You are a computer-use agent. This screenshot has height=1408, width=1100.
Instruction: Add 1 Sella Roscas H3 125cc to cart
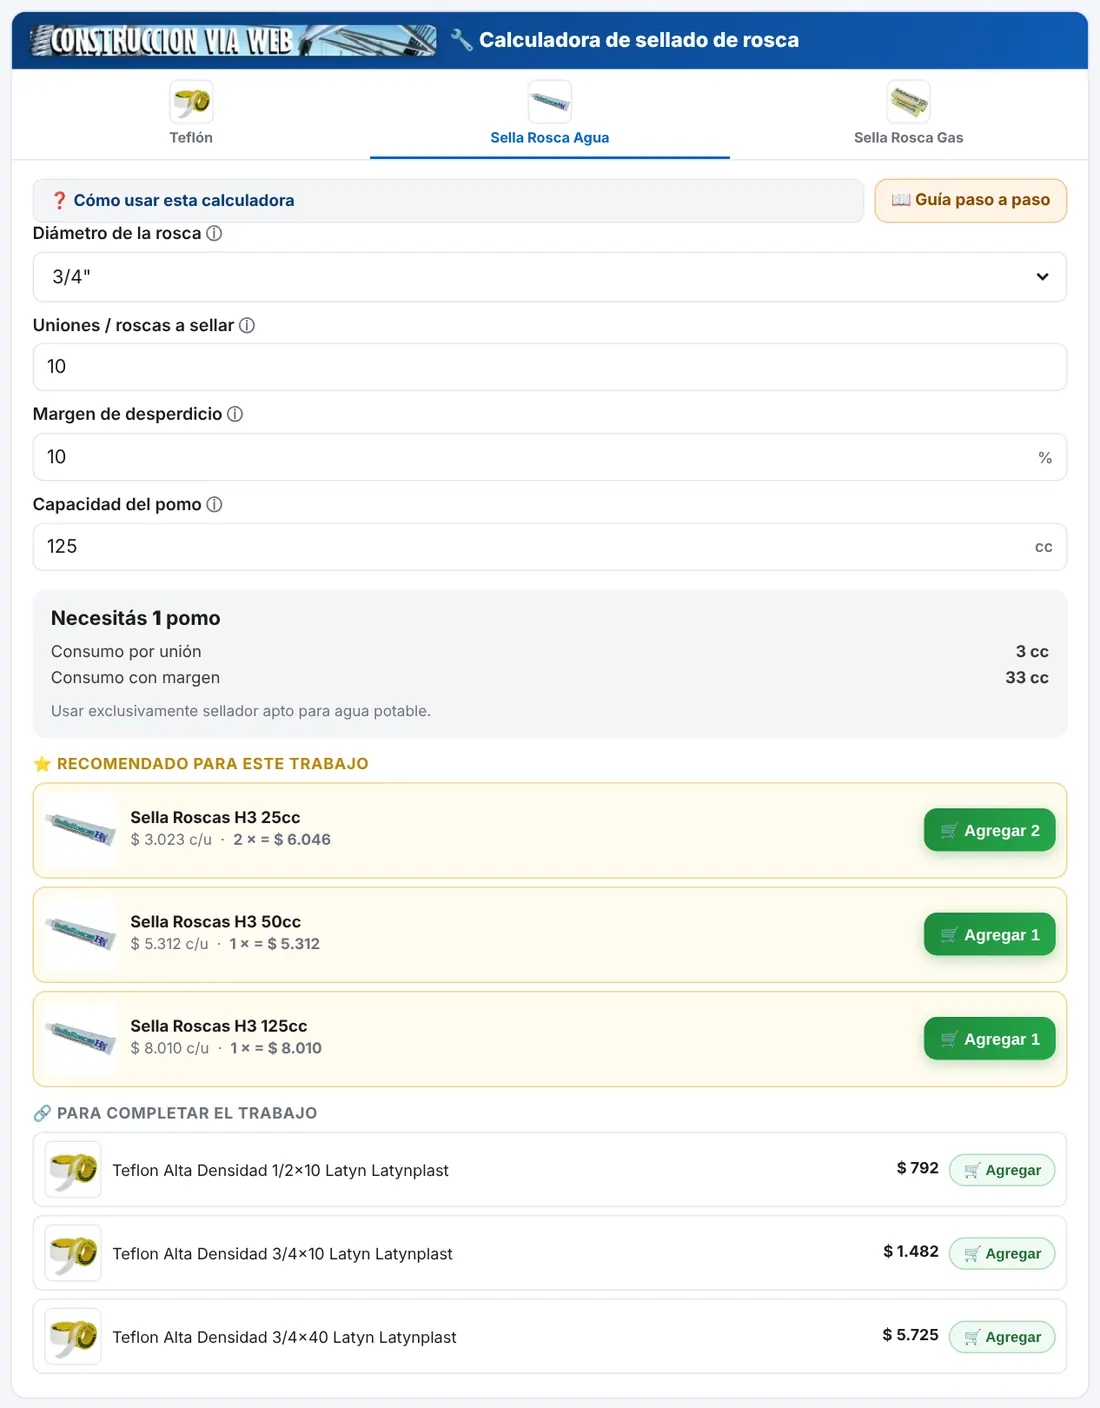pyautogui.click(x=990, y=1039)
